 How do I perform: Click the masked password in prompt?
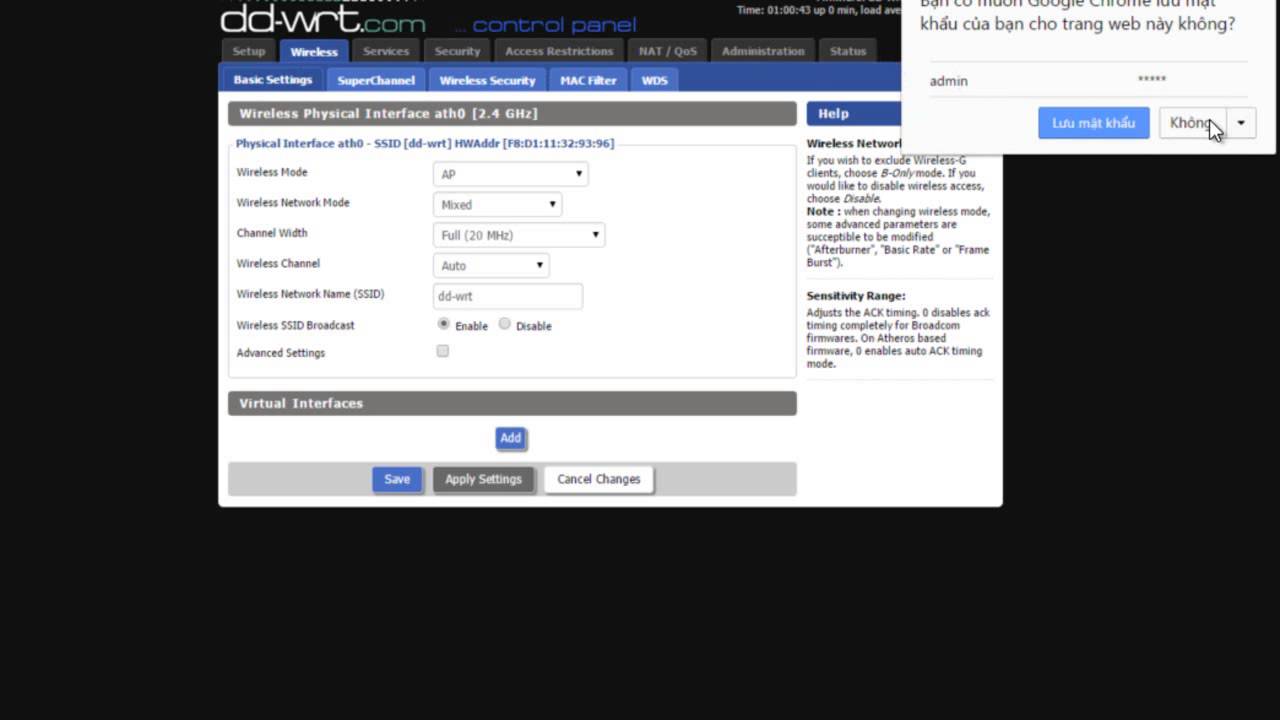pos(1152,79)
